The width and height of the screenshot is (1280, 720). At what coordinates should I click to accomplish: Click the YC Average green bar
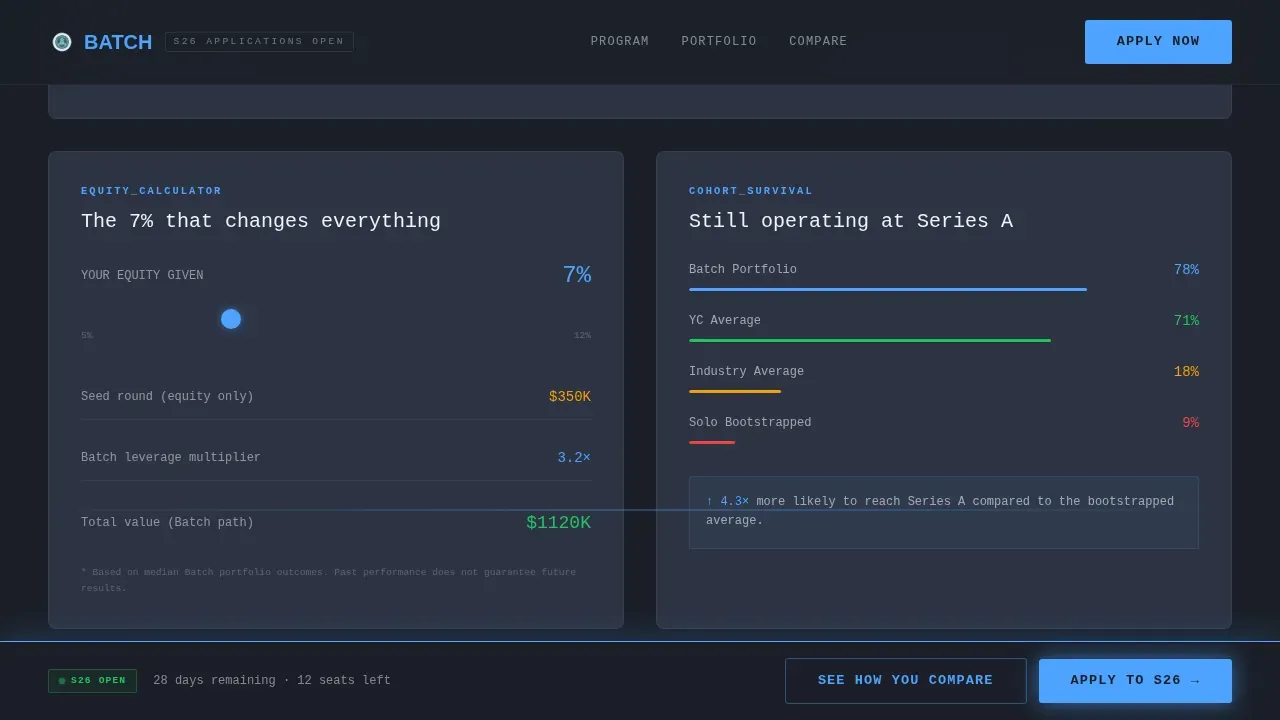[x=870, y=341]
